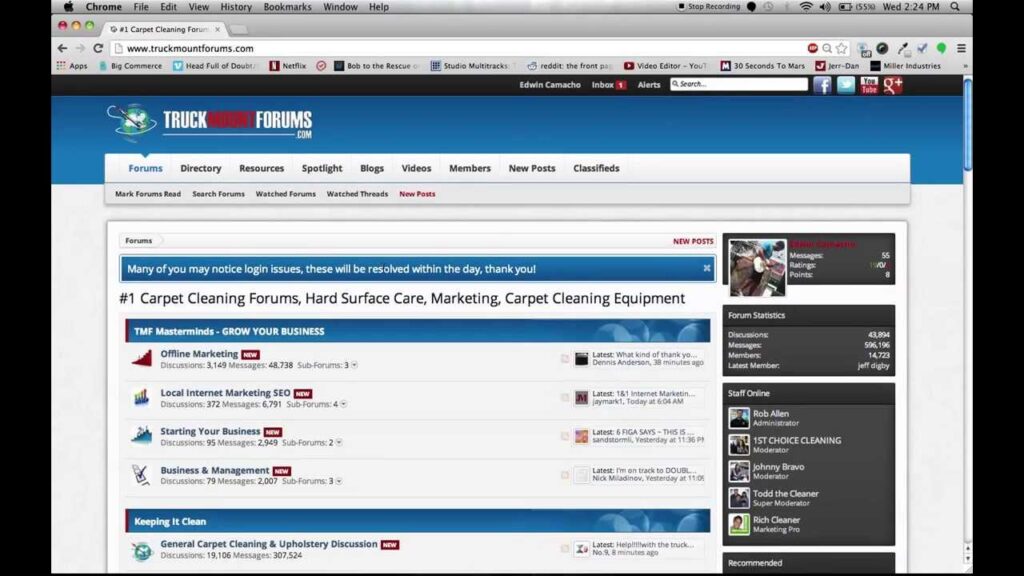Screen dimensions: 1024x576
Task: Click the green extension circle icon
Action: 941,48
